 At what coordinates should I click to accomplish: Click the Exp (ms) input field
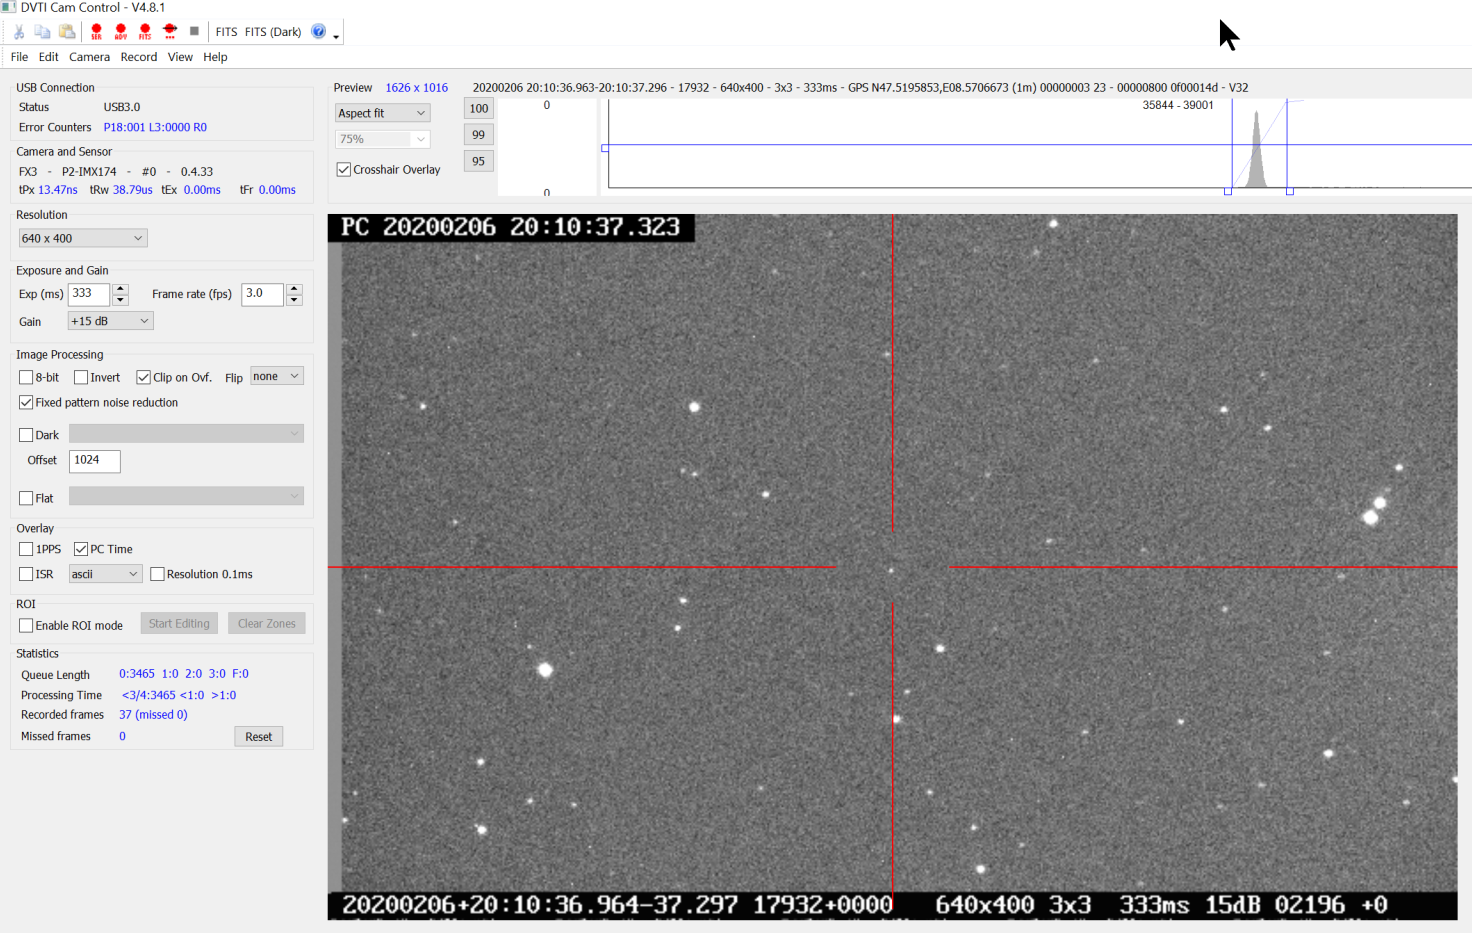pos(88,294)
